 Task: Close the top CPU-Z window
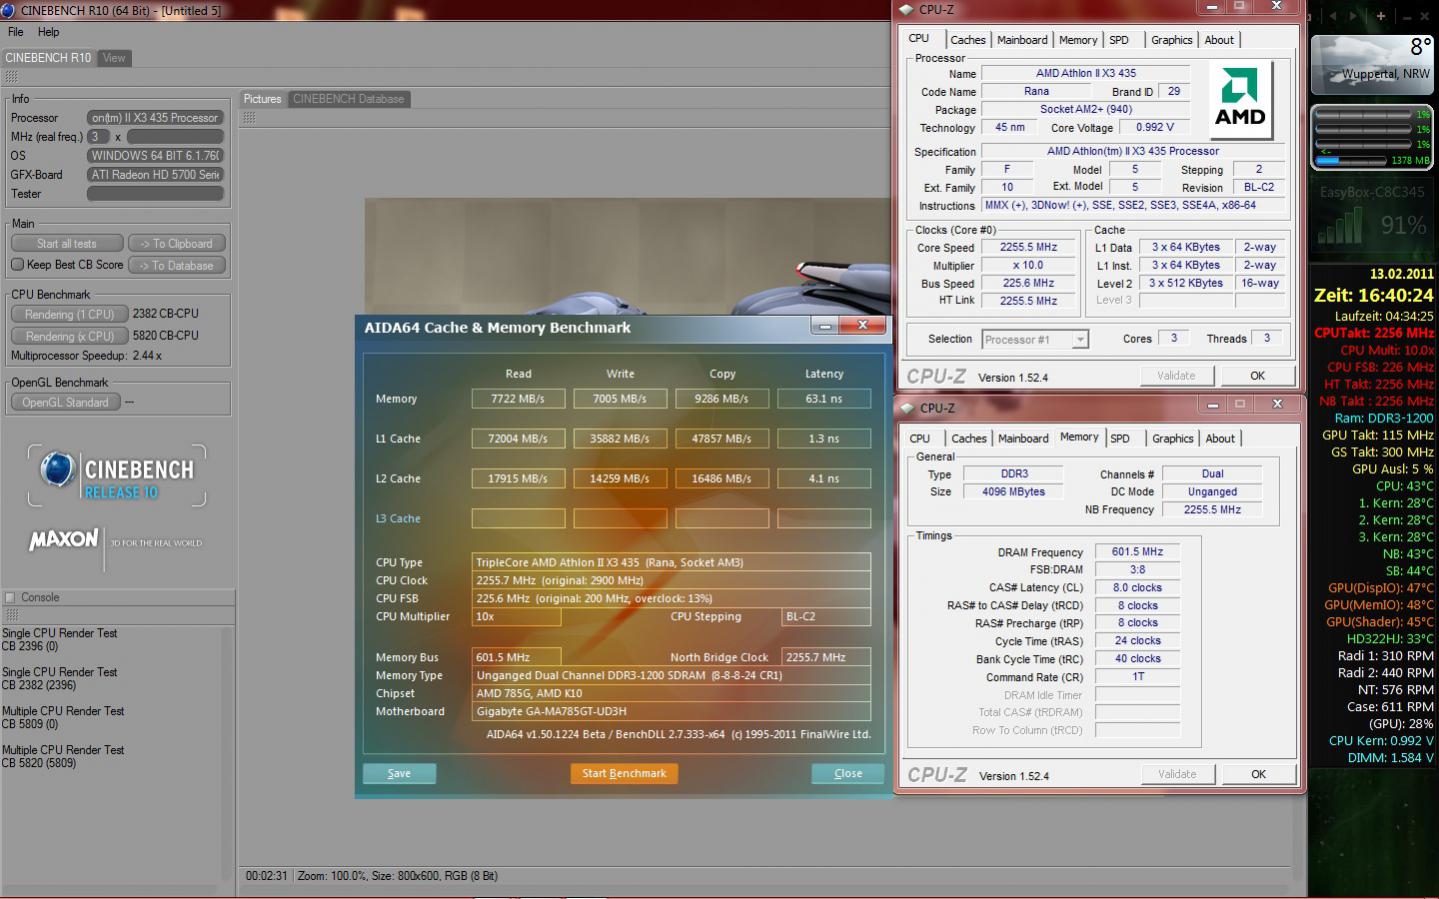(1276, 7)
